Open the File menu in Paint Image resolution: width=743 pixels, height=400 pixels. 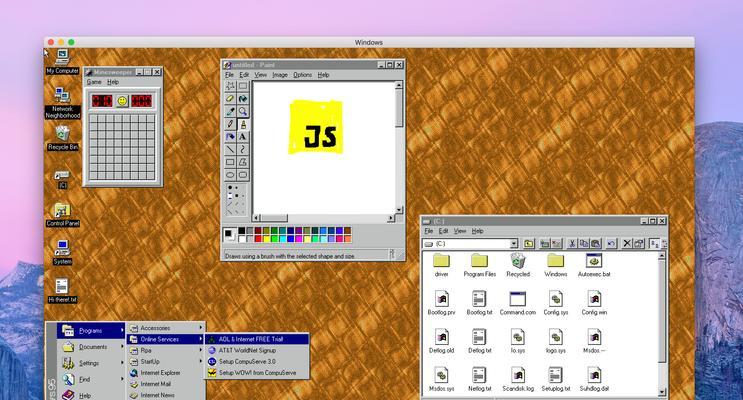click(229, 75)
